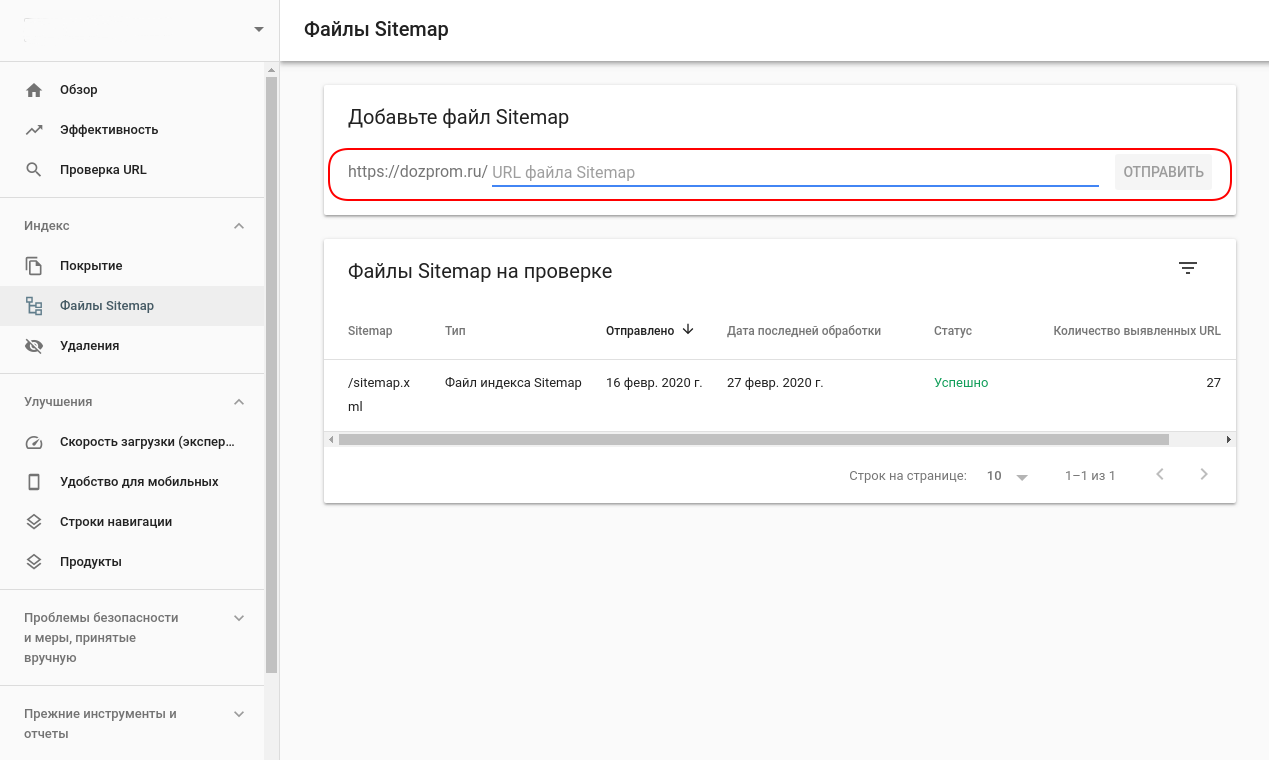This screenshot has height=760, width=1269.
Task: Click the Эффективность trend icon
Action: tap(34, 130)
